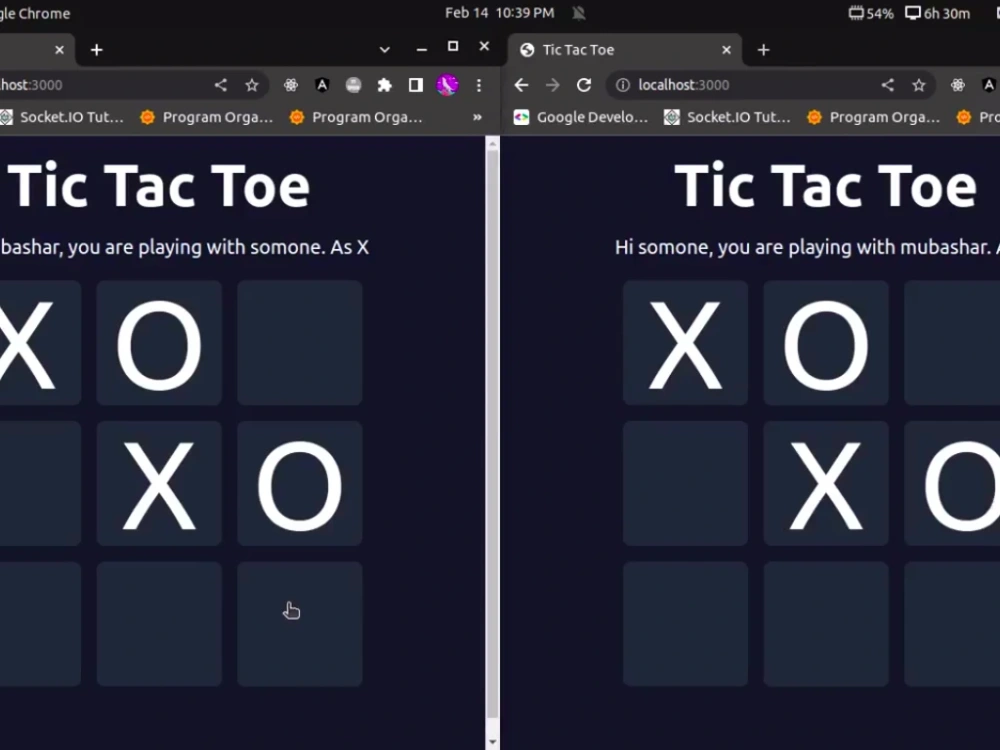Screen dimensions: 1000x750
Task: Click the Chrome Extensions puzzle icon
Action: coord(385,85)
